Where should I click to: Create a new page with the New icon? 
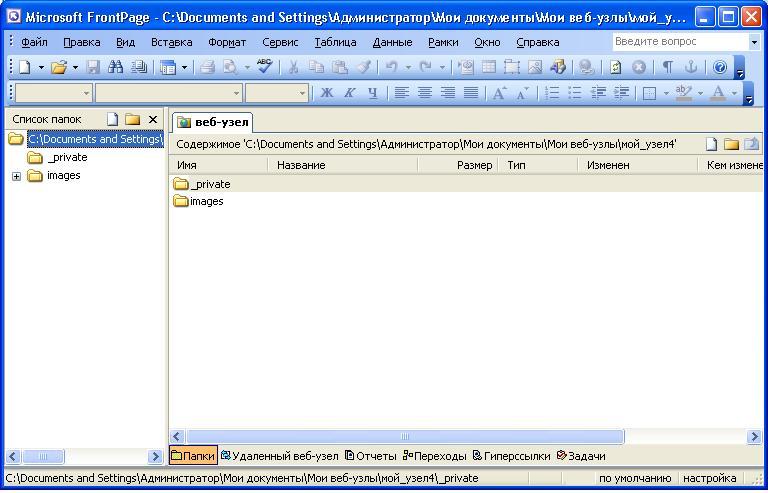click(x=24, y=67)
